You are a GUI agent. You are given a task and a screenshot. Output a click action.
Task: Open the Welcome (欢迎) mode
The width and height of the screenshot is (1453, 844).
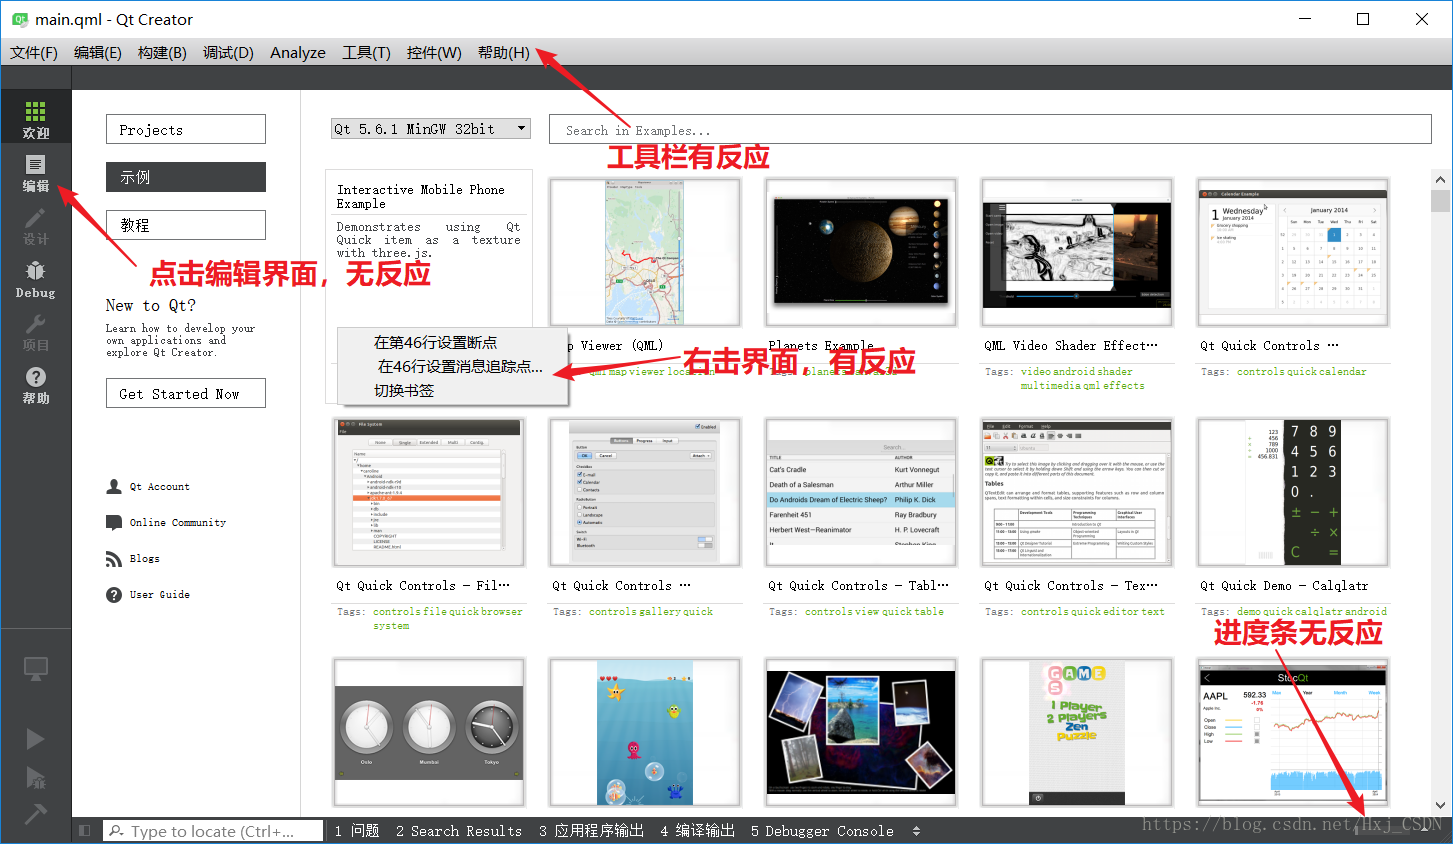click(36, 118)
